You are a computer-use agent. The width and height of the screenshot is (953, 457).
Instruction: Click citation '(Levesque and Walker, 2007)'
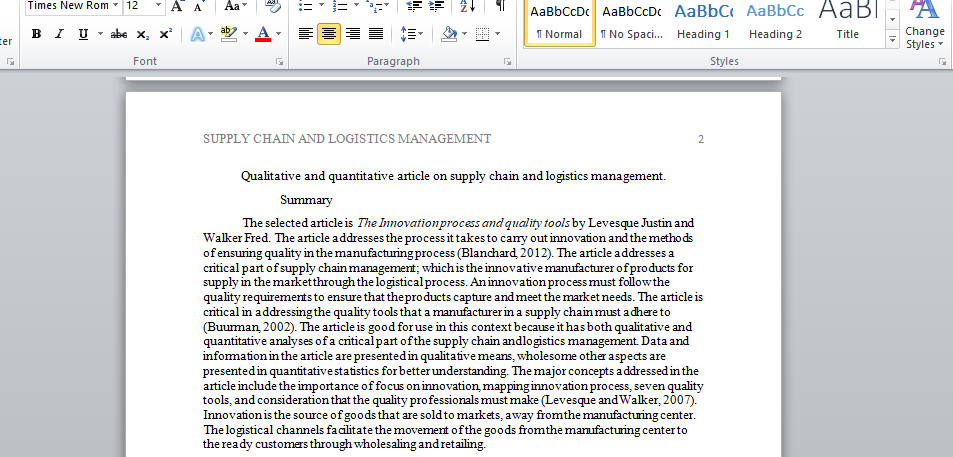point(618,400)
